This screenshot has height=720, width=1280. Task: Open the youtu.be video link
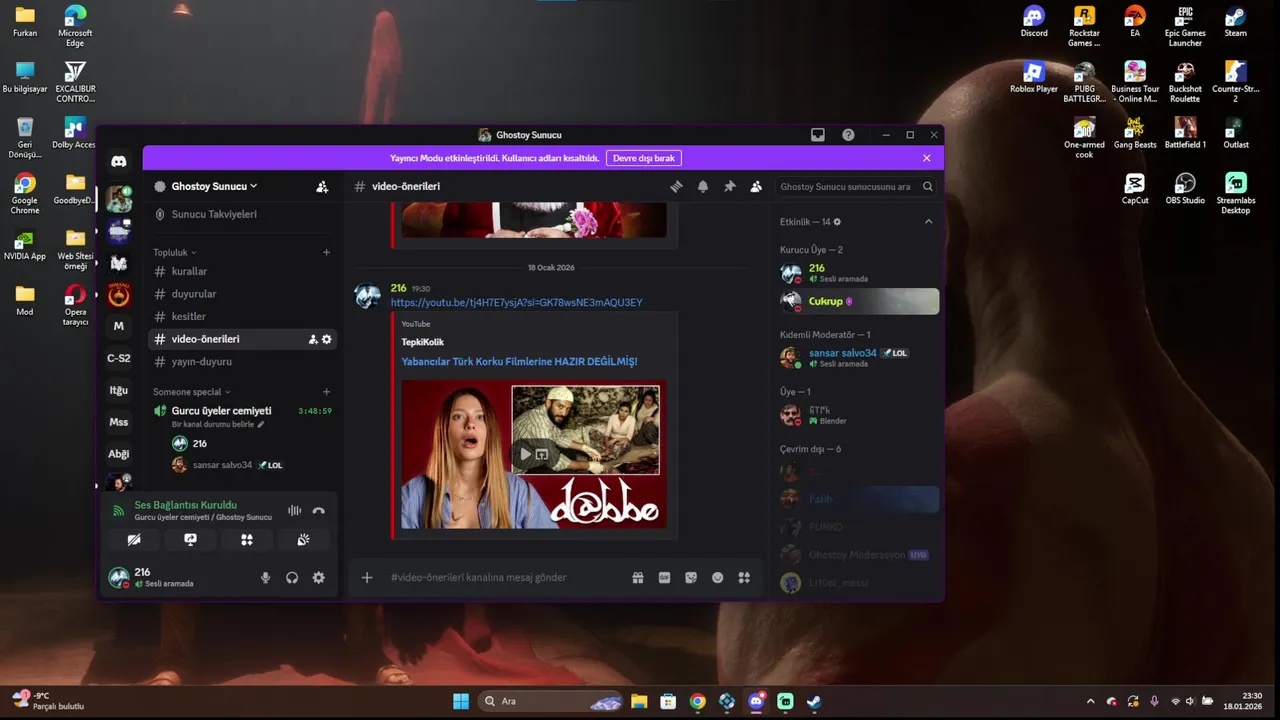[516, 303]
